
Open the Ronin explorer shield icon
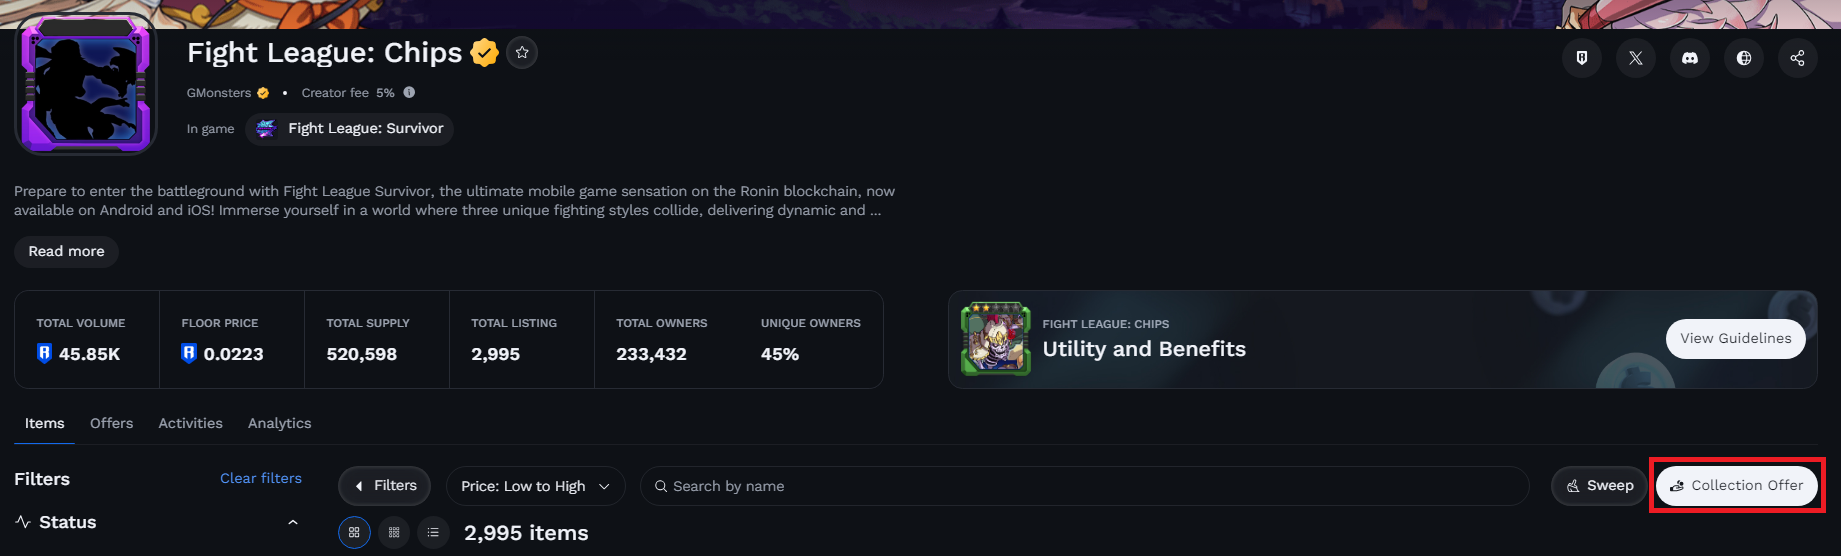[1582, 58]
